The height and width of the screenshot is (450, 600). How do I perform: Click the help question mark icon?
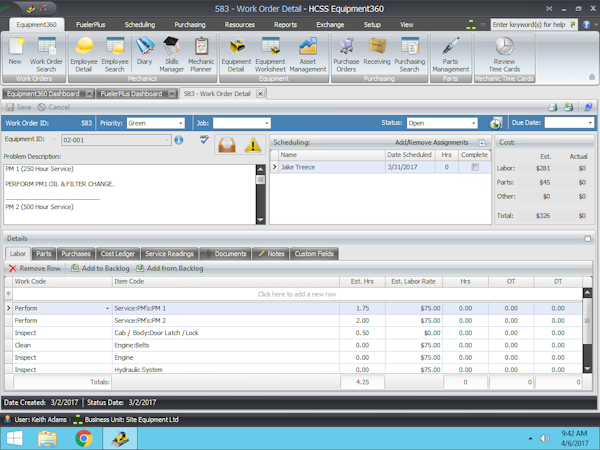[586, 24]
